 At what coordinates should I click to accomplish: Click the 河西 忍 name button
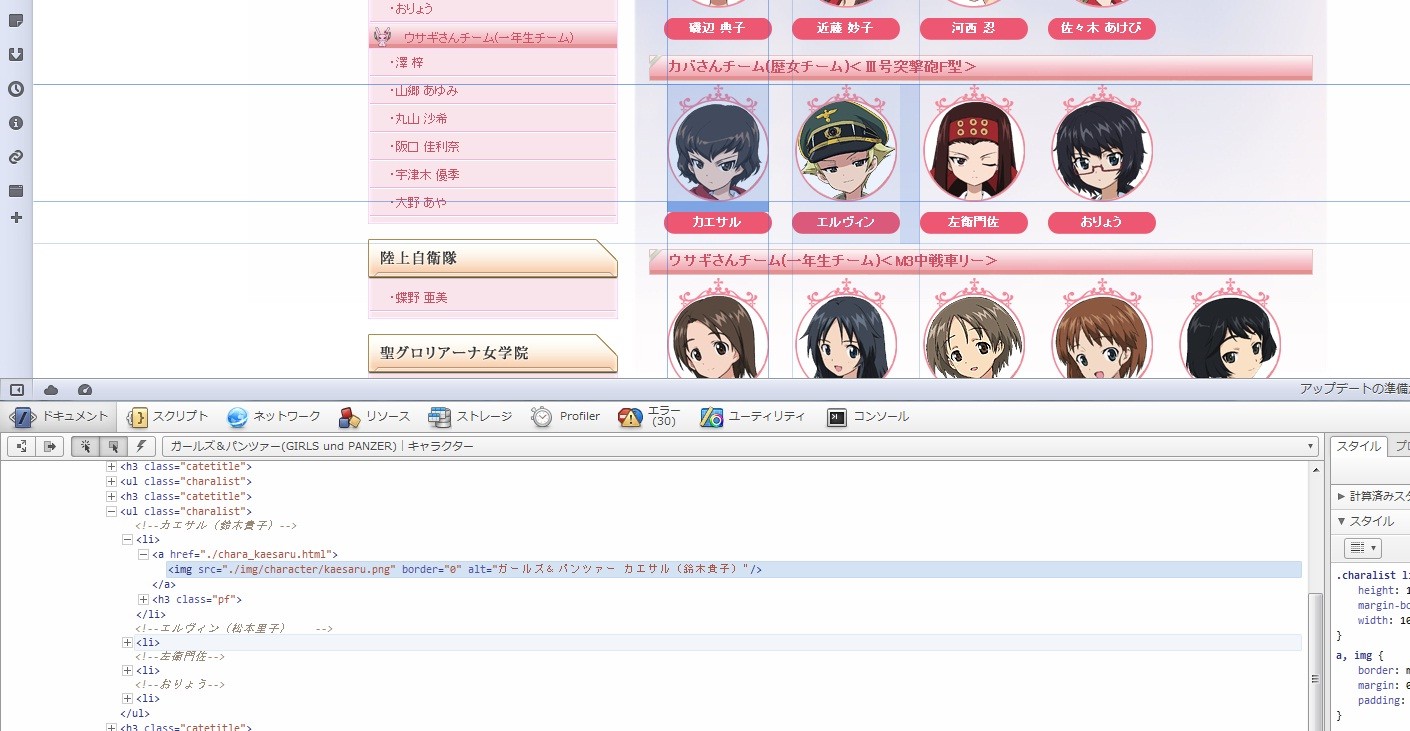(974, 28)
